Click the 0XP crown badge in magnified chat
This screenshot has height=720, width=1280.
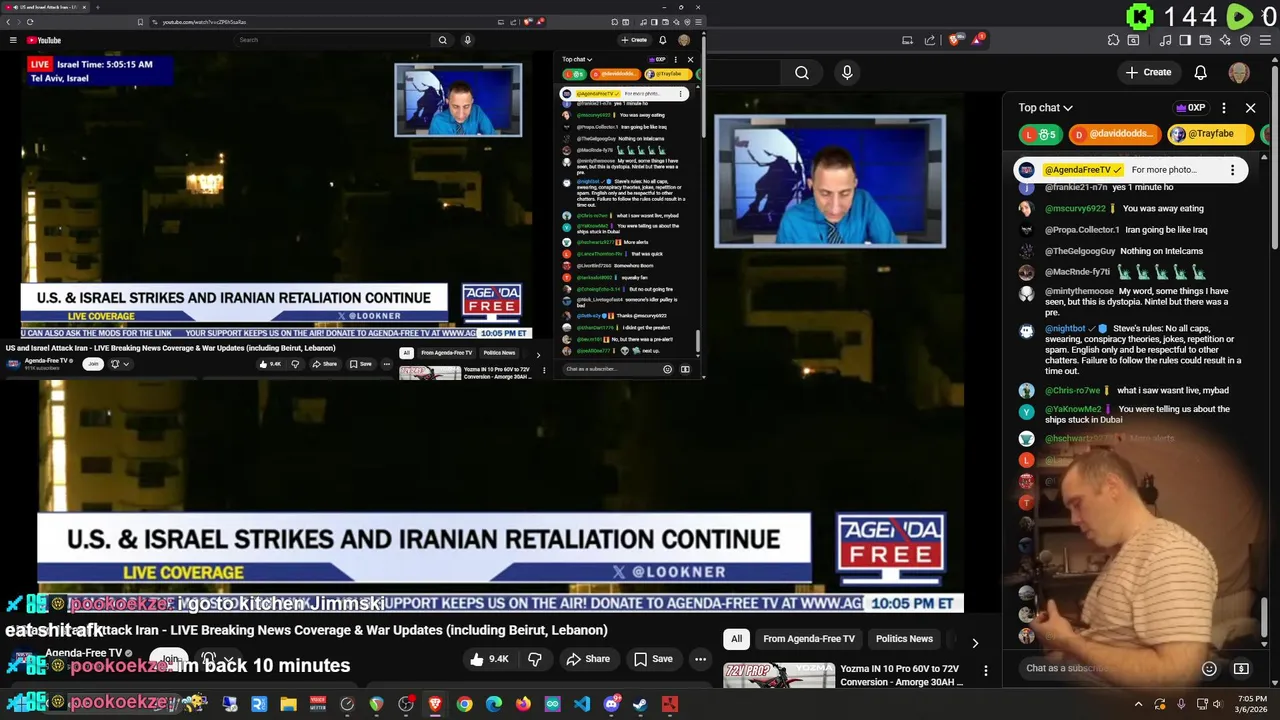[x=1190, y=108]
